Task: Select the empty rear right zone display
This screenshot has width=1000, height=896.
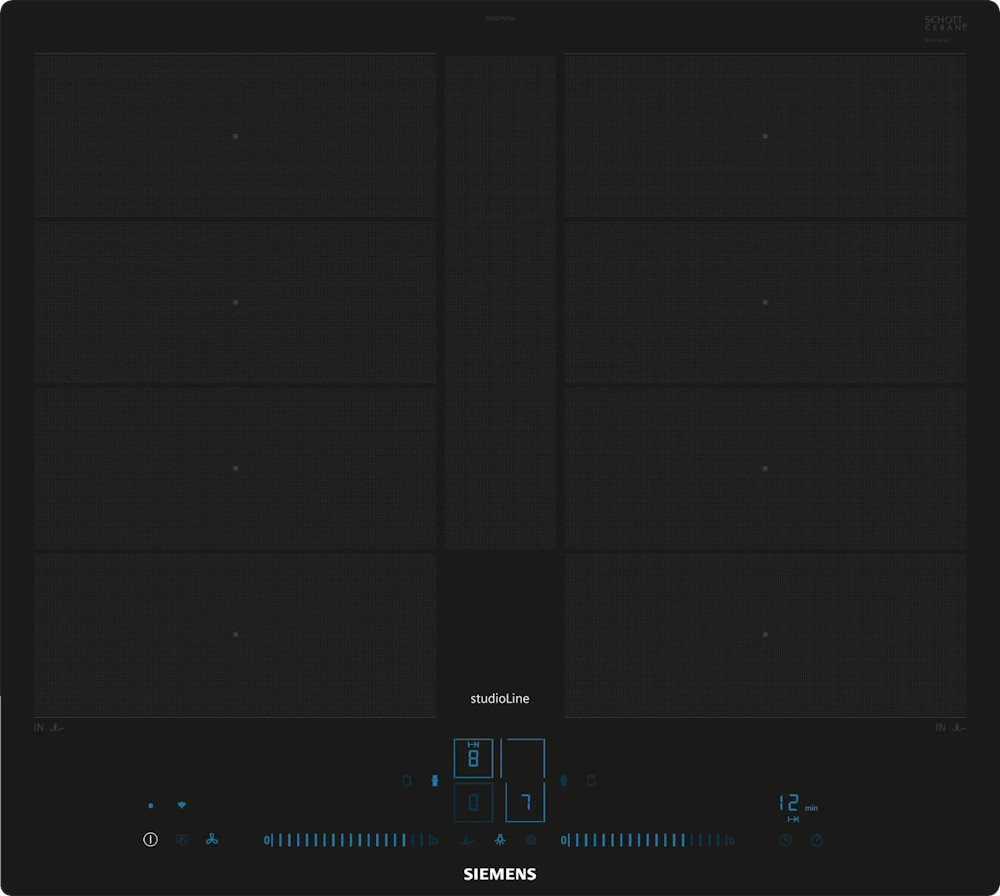Action: click(524, 758)
